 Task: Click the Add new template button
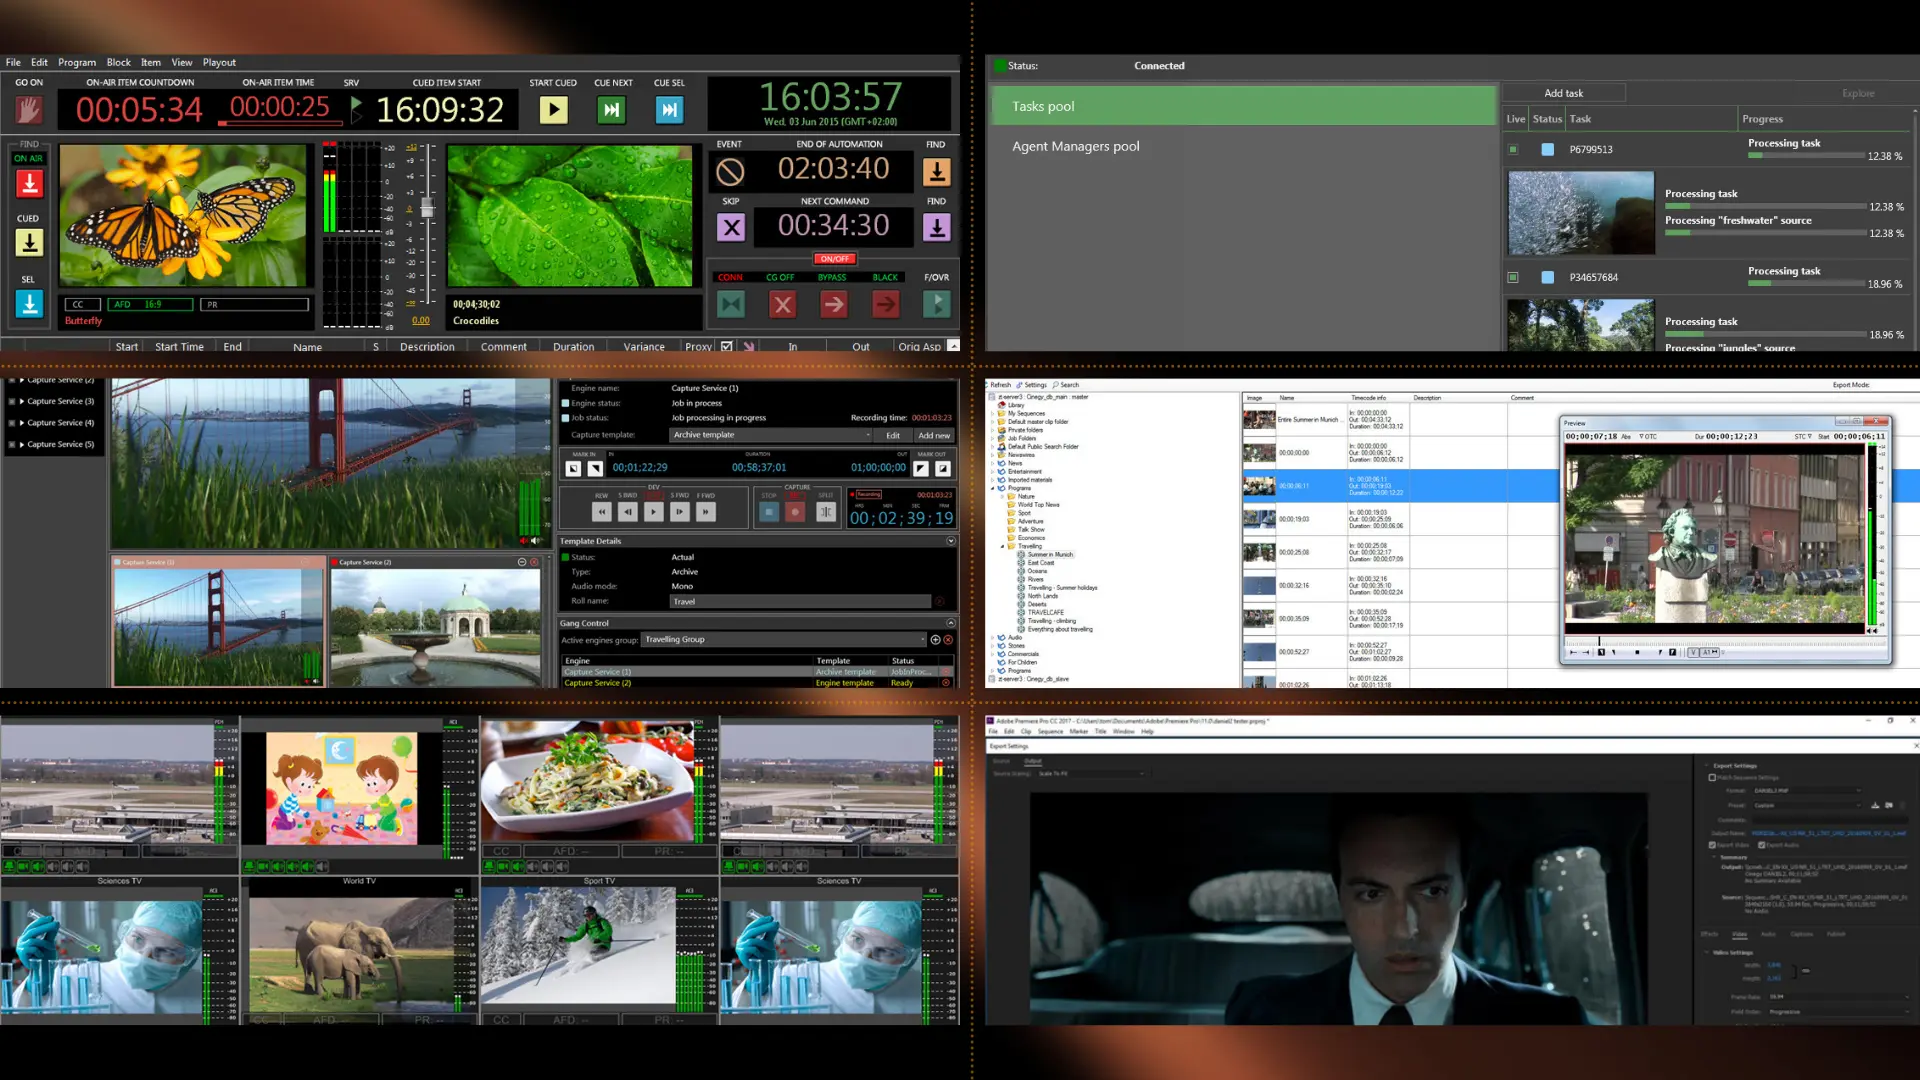pyautogui.click(x=933, y=435)
